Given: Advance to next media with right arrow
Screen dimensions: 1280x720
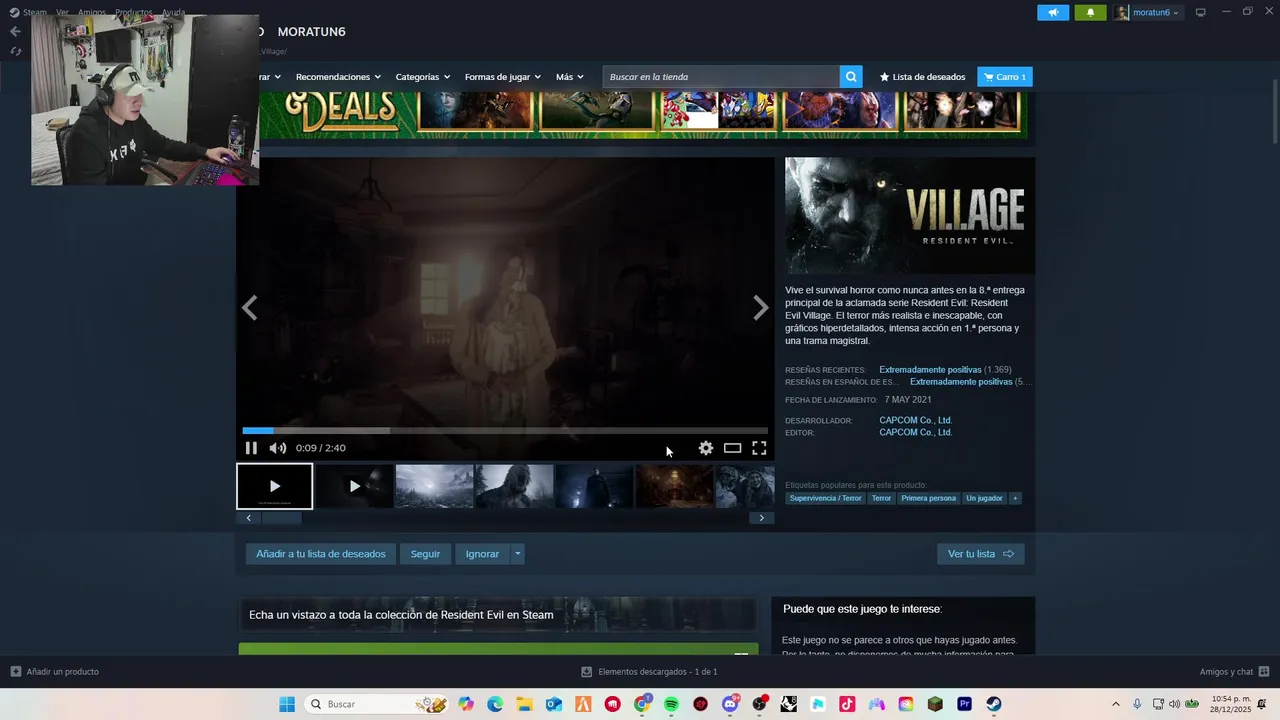Looking at the screenshot, I should 761,308.
